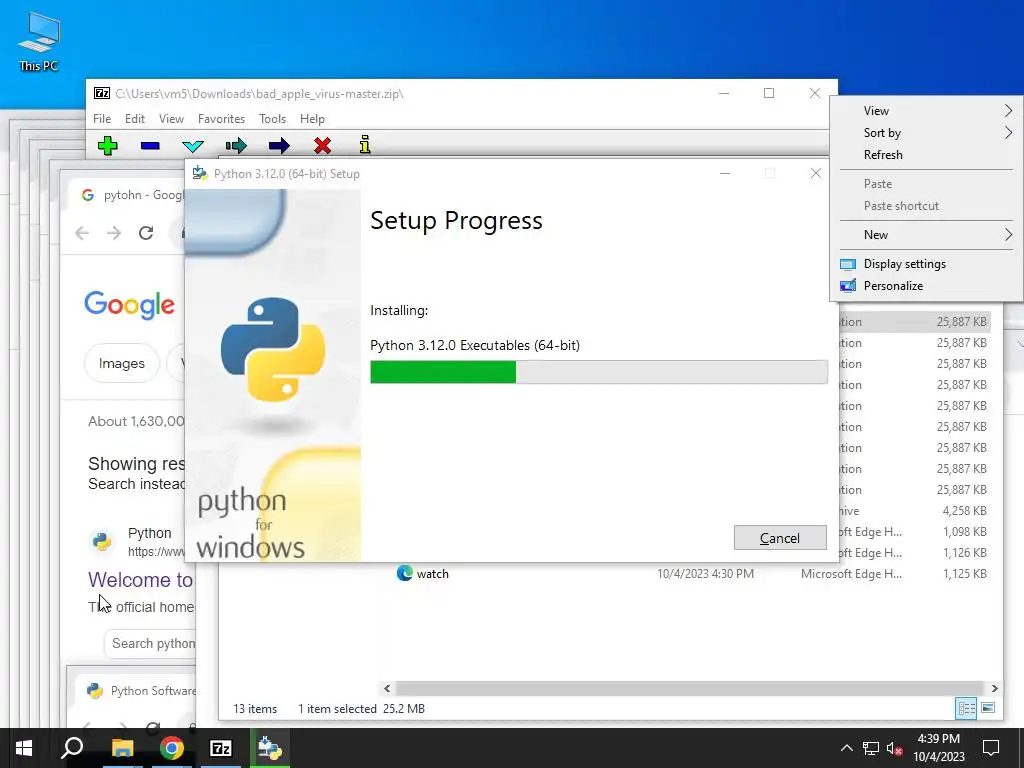Viewport: 1024px width, 768px height.
Task: Click the Python setup progress bar
Action: tap(599, 372)
